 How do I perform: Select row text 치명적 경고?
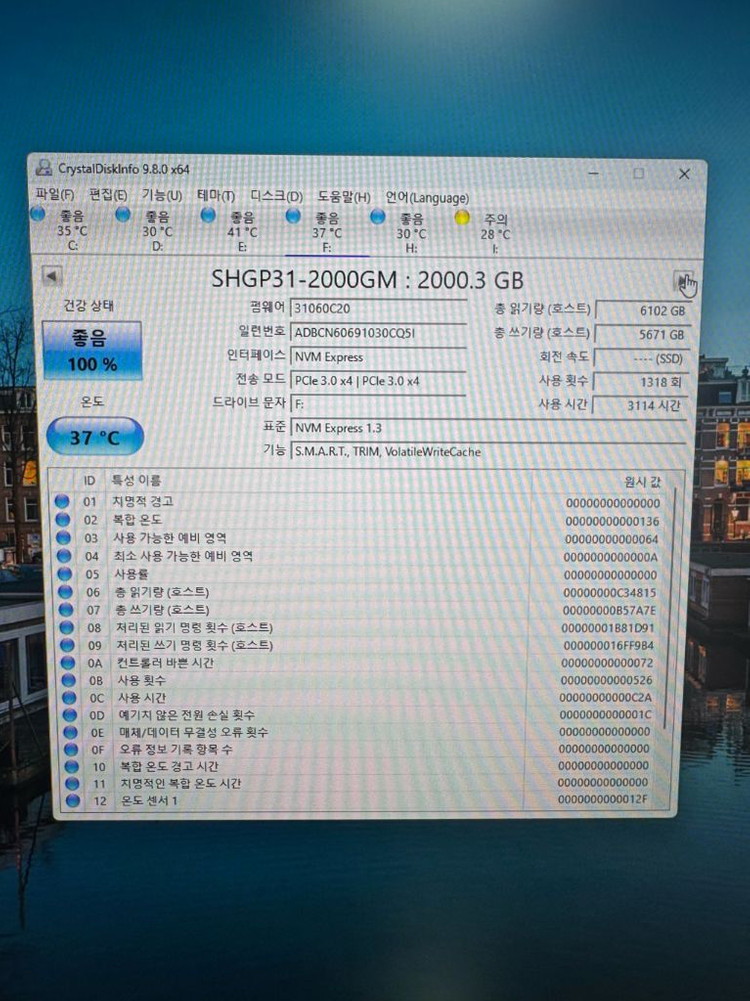143,501
